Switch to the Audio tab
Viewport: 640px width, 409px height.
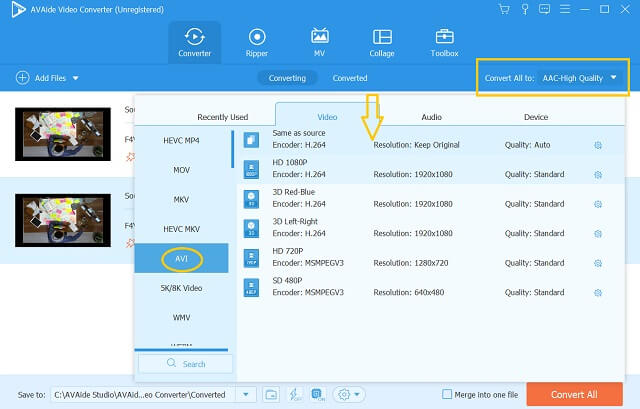[431, 117]
